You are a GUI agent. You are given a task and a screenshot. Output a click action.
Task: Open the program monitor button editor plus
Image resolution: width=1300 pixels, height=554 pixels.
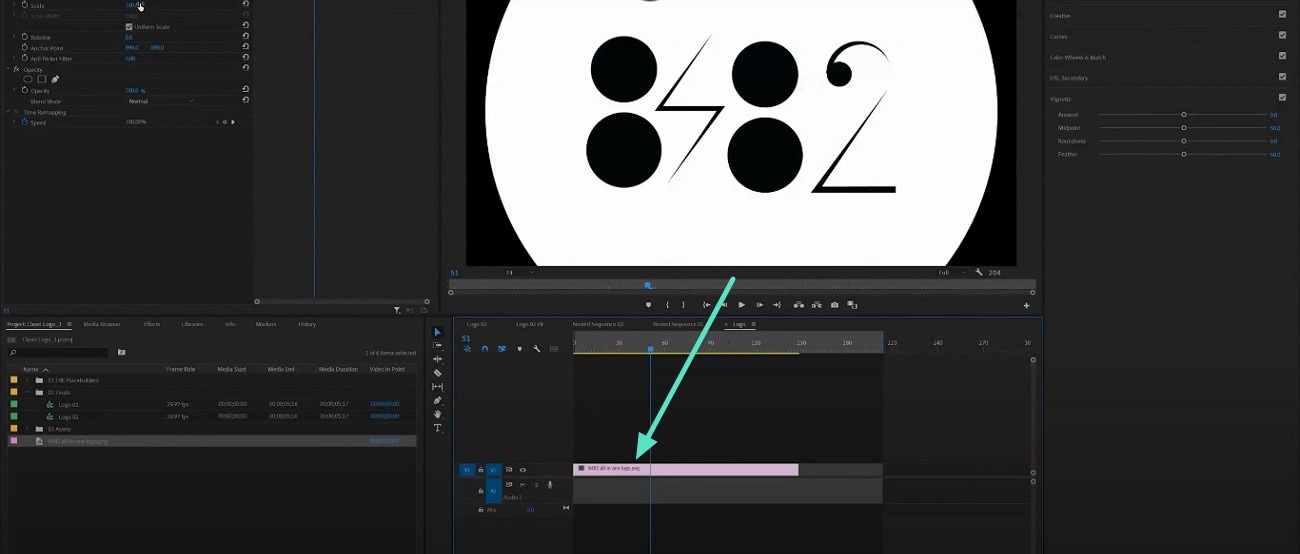tap(1026, 306)
